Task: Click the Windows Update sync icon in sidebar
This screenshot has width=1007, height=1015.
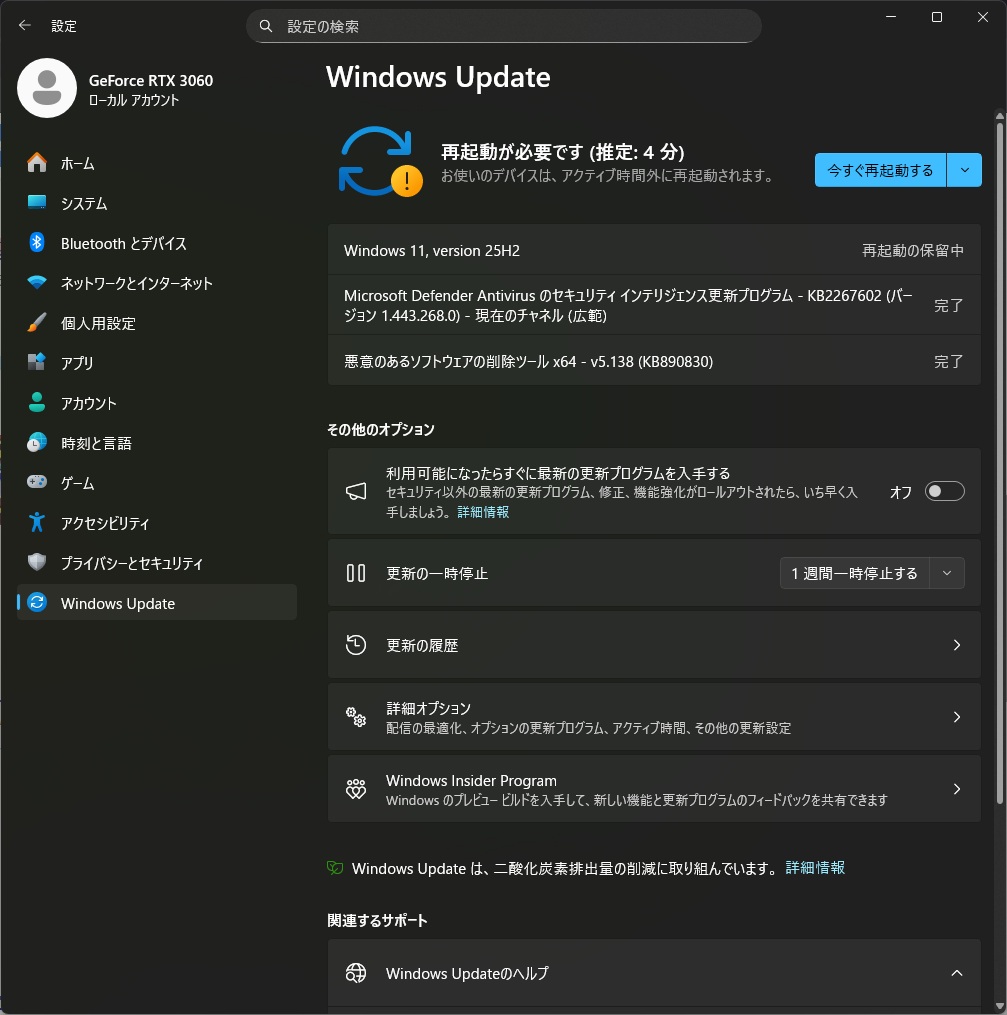Action: [37, 603]
